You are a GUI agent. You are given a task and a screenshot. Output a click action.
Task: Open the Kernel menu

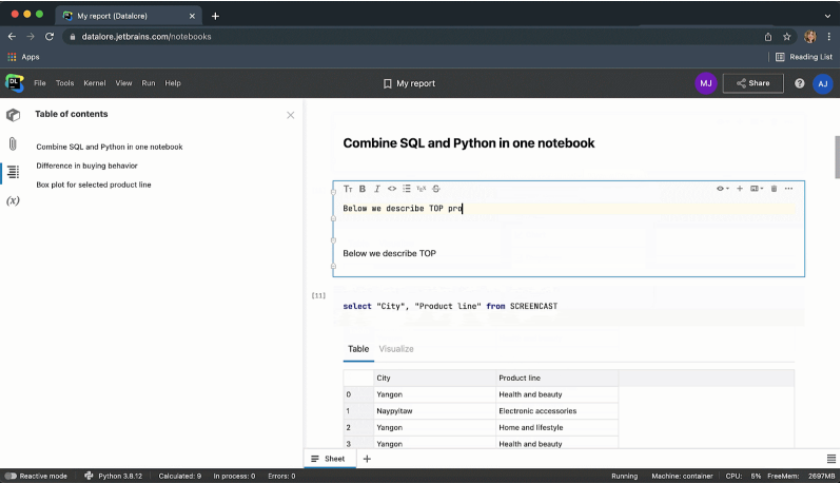[94, 83]
